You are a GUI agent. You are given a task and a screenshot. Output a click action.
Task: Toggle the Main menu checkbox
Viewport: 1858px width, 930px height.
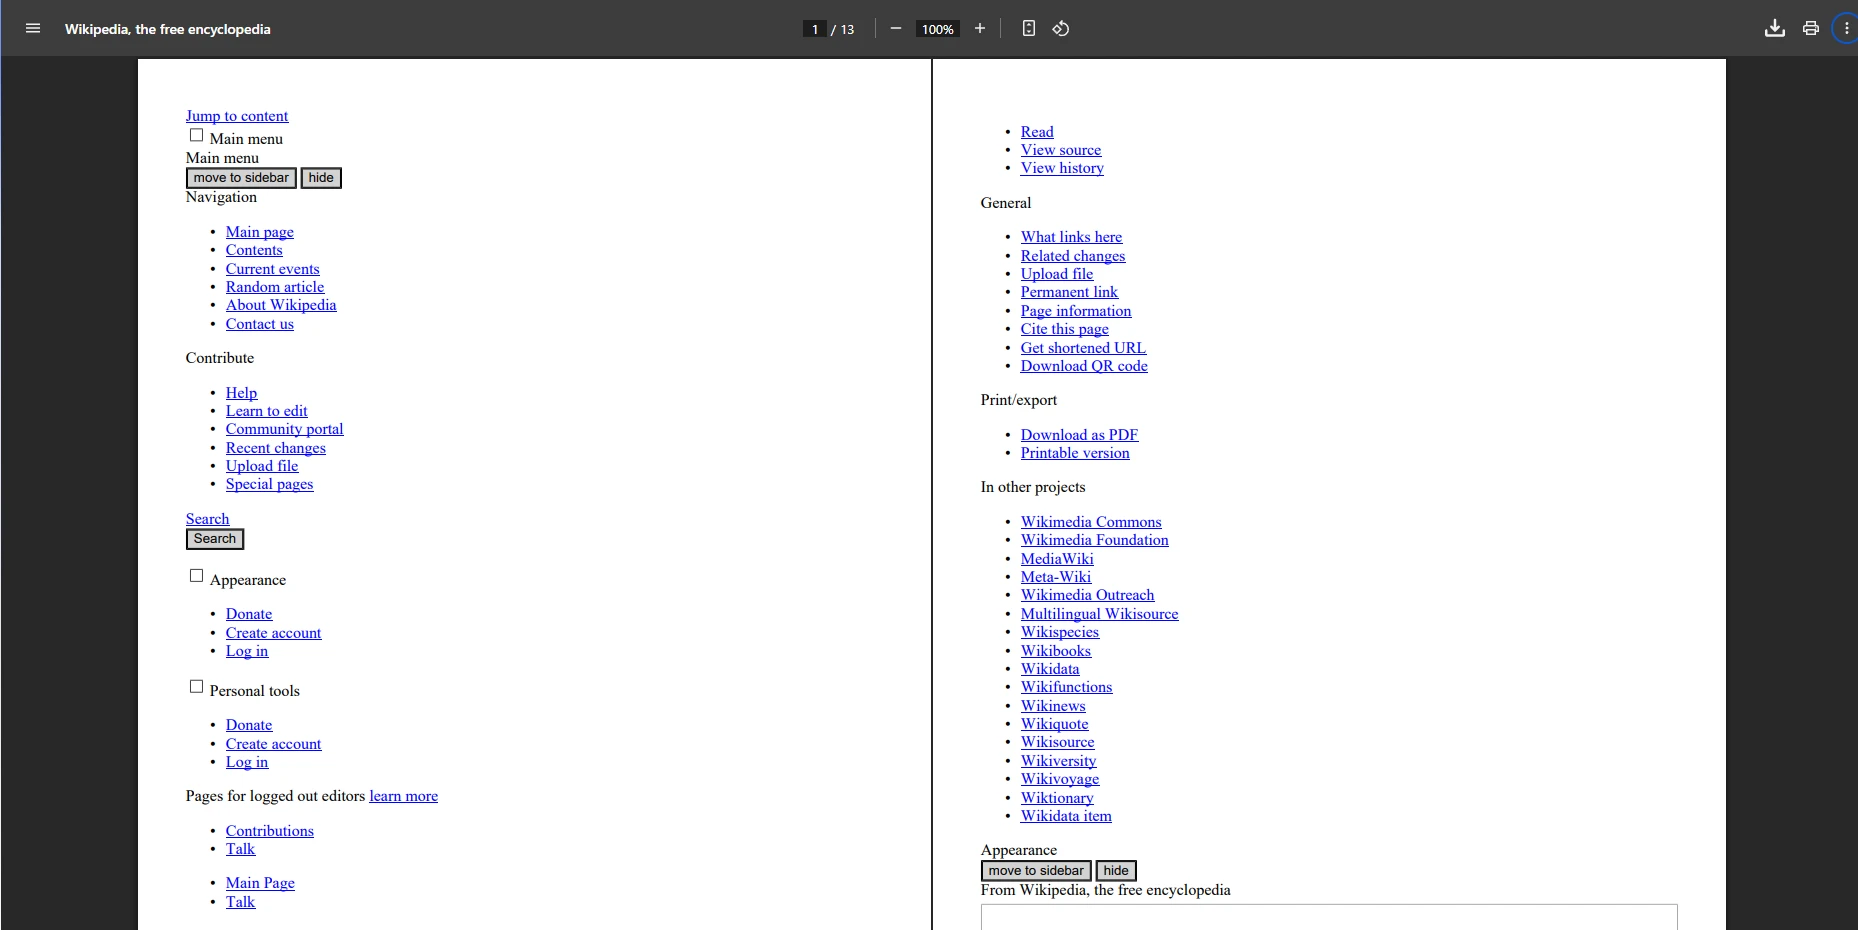tap(197, 136)
